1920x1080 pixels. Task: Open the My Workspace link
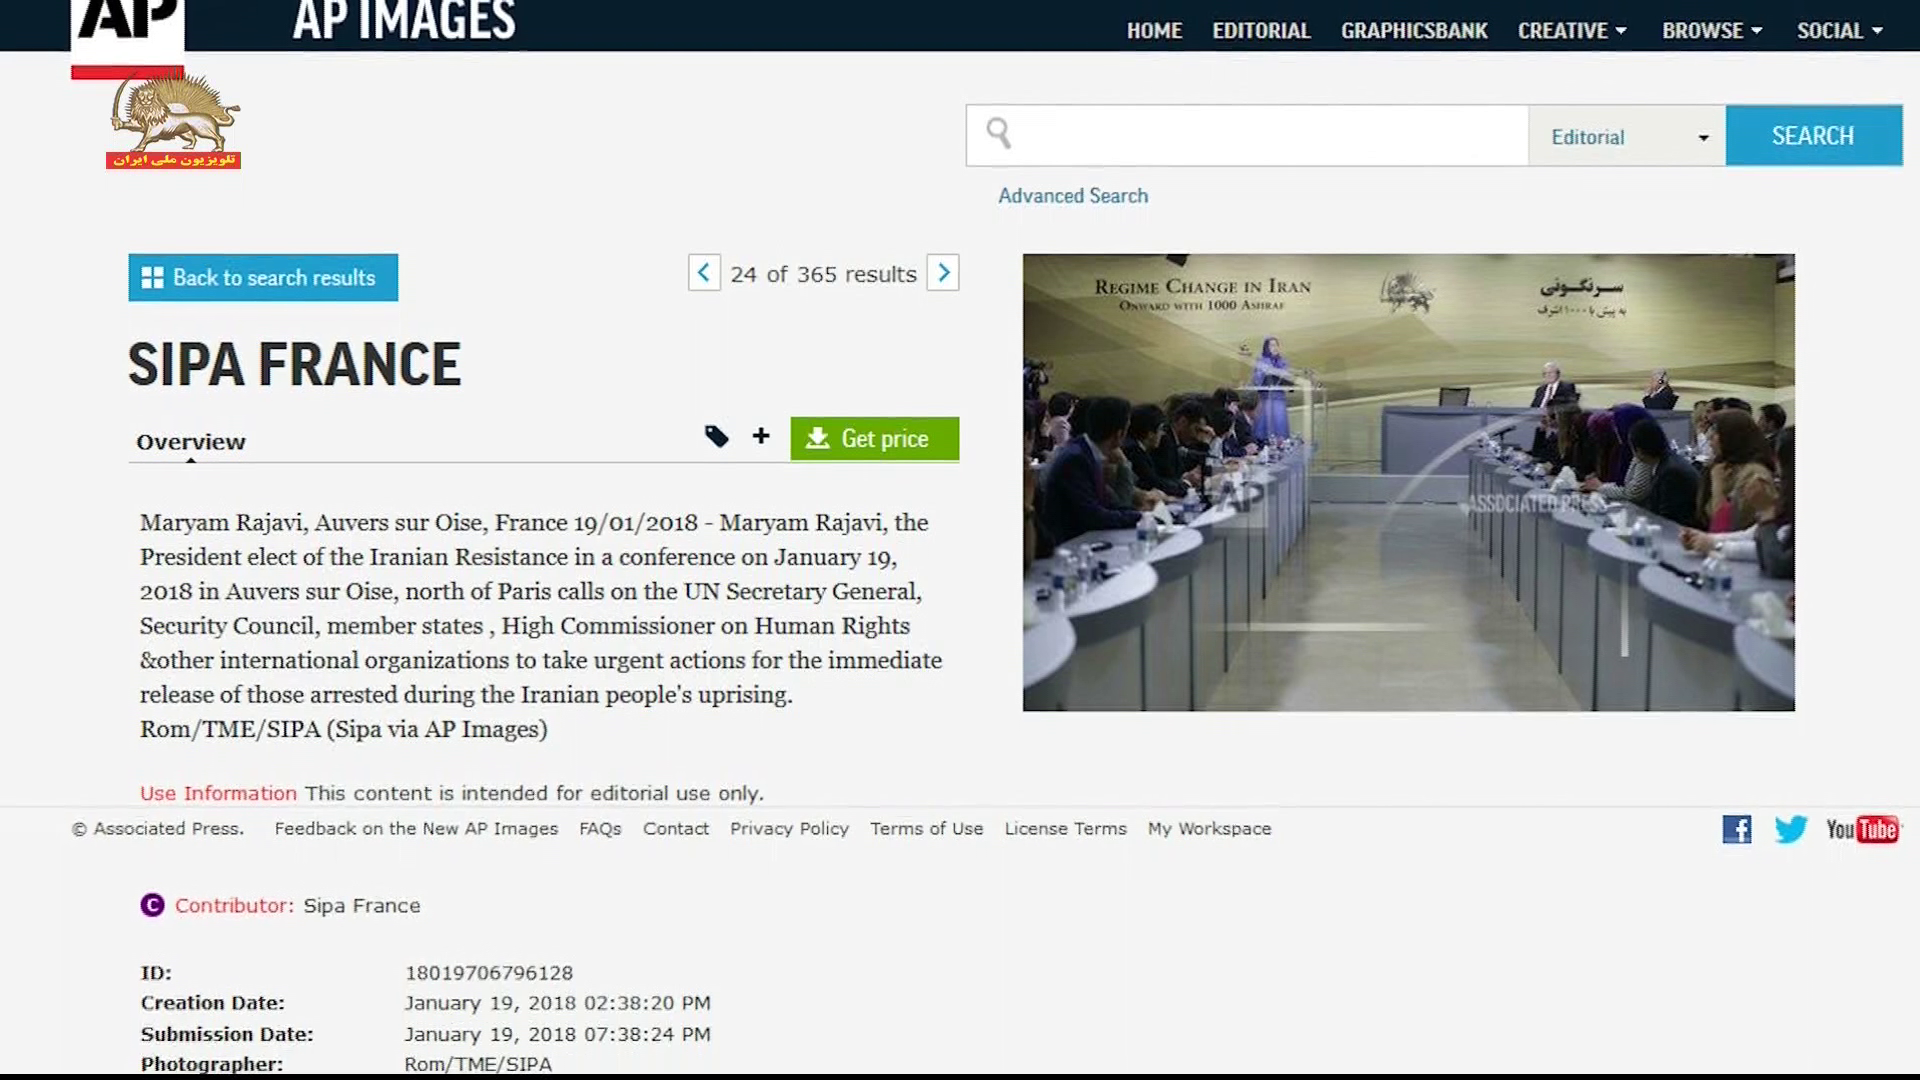coord(1209,829)
